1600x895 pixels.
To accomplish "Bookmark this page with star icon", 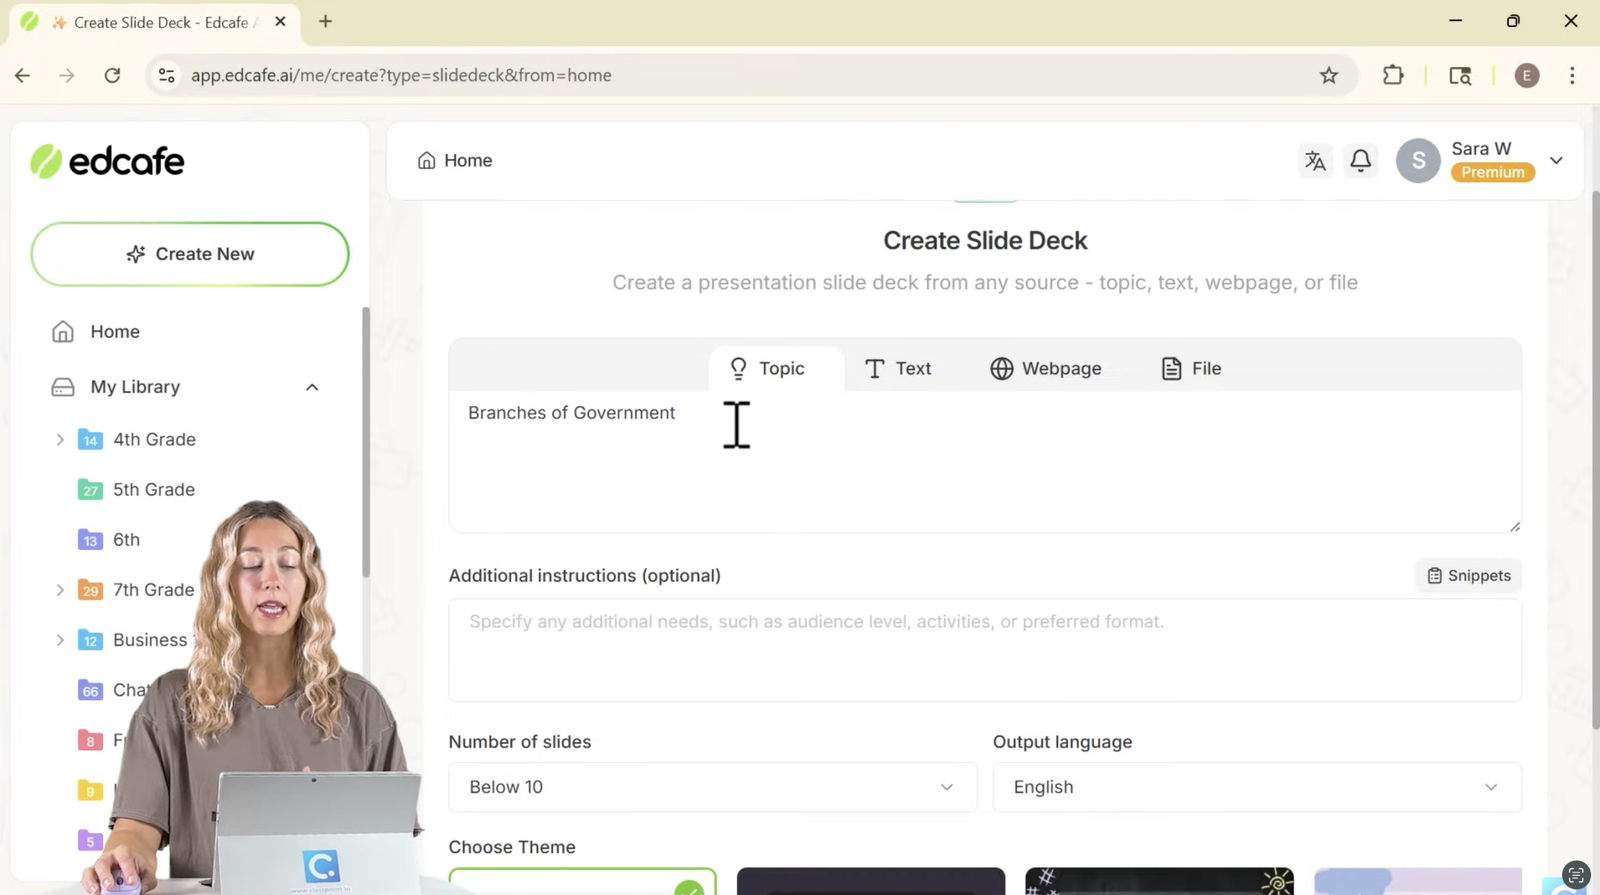I will (1328, 76).
